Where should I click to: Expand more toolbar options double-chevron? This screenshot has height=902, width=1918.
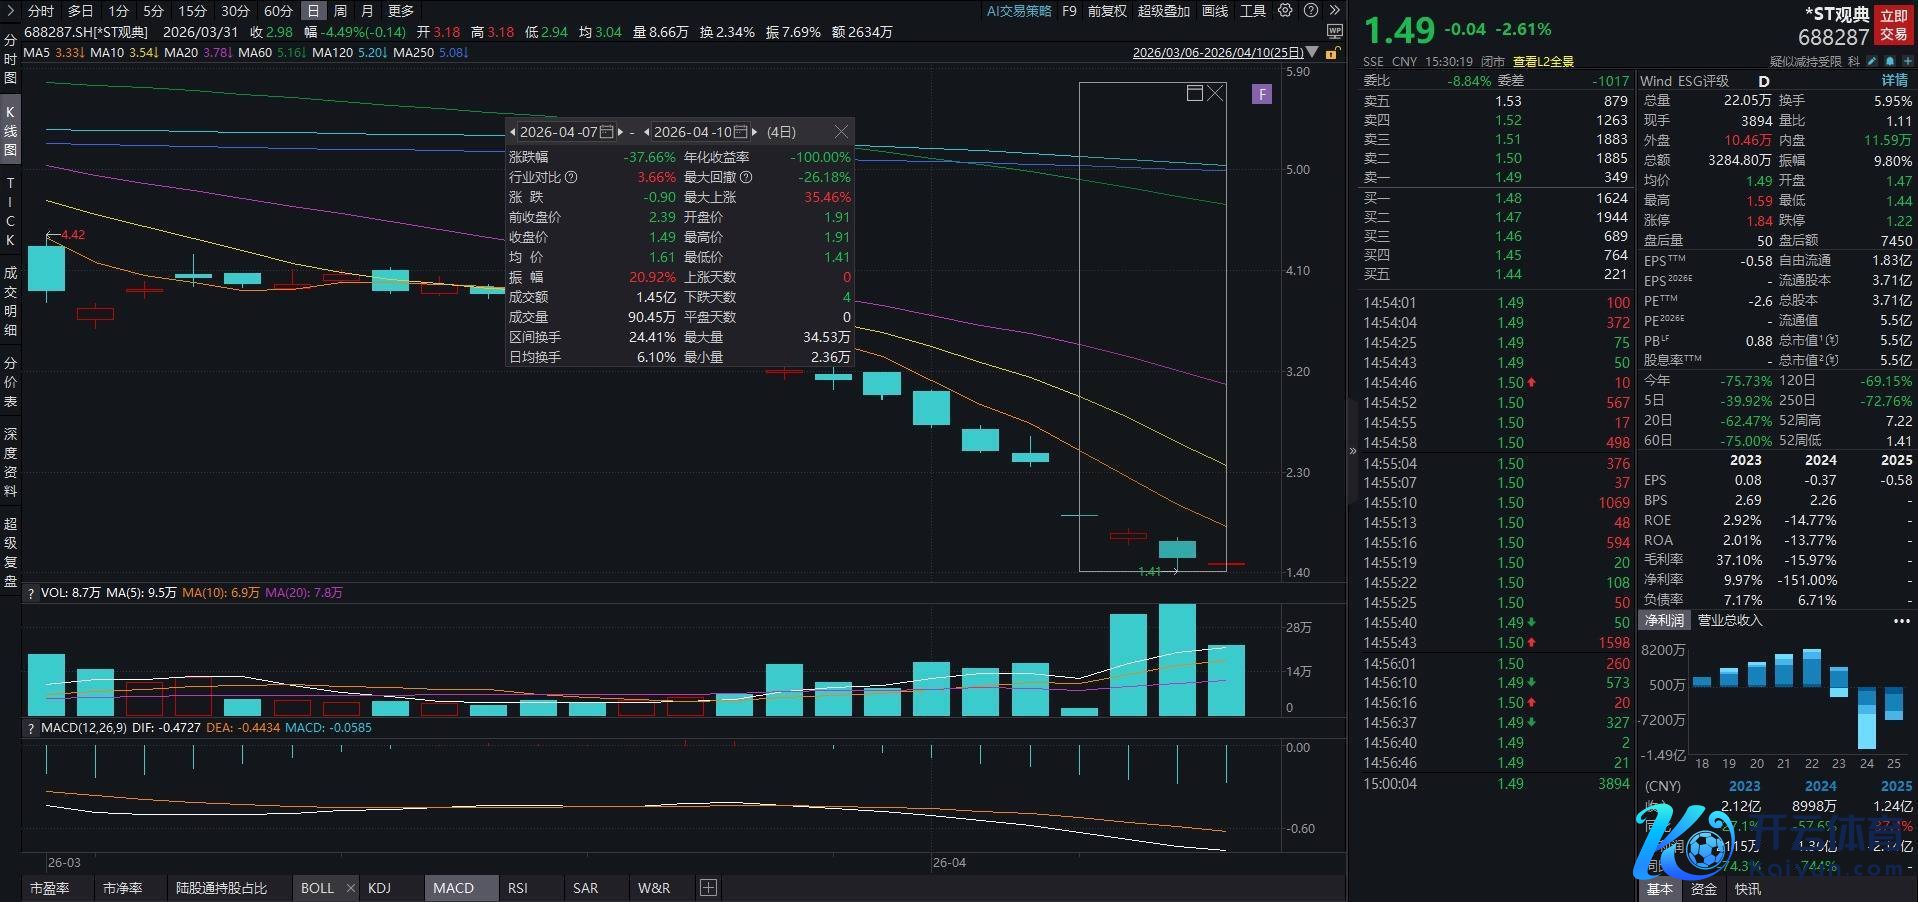(x=1334, y=11)
